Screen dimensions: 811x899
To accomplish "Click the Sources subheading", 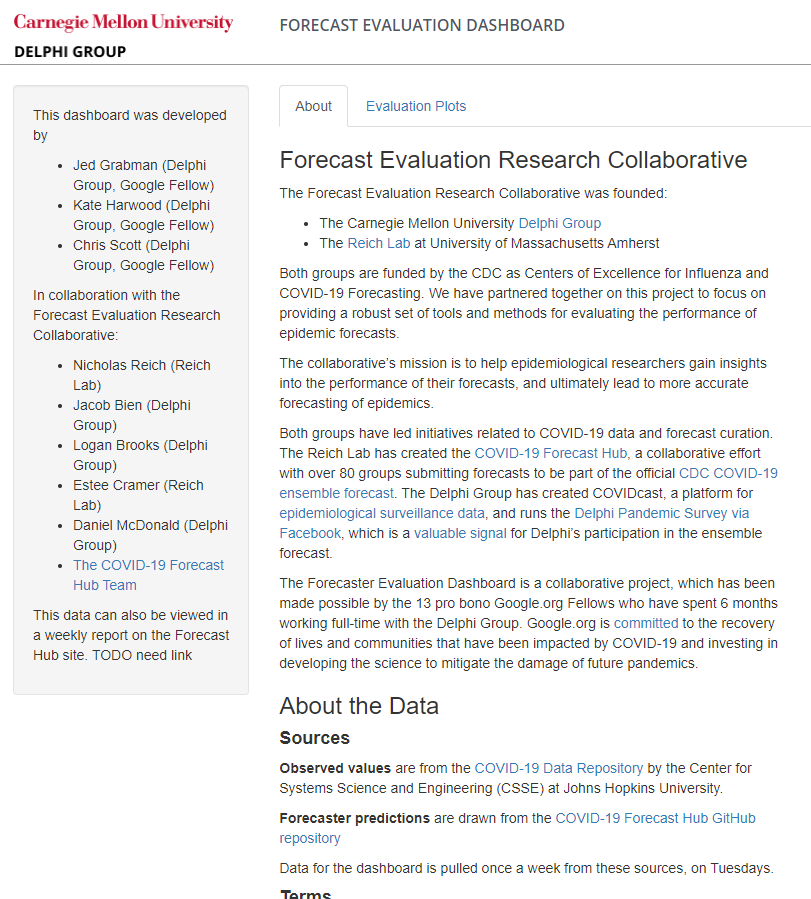I will click(x=315, y=738).
